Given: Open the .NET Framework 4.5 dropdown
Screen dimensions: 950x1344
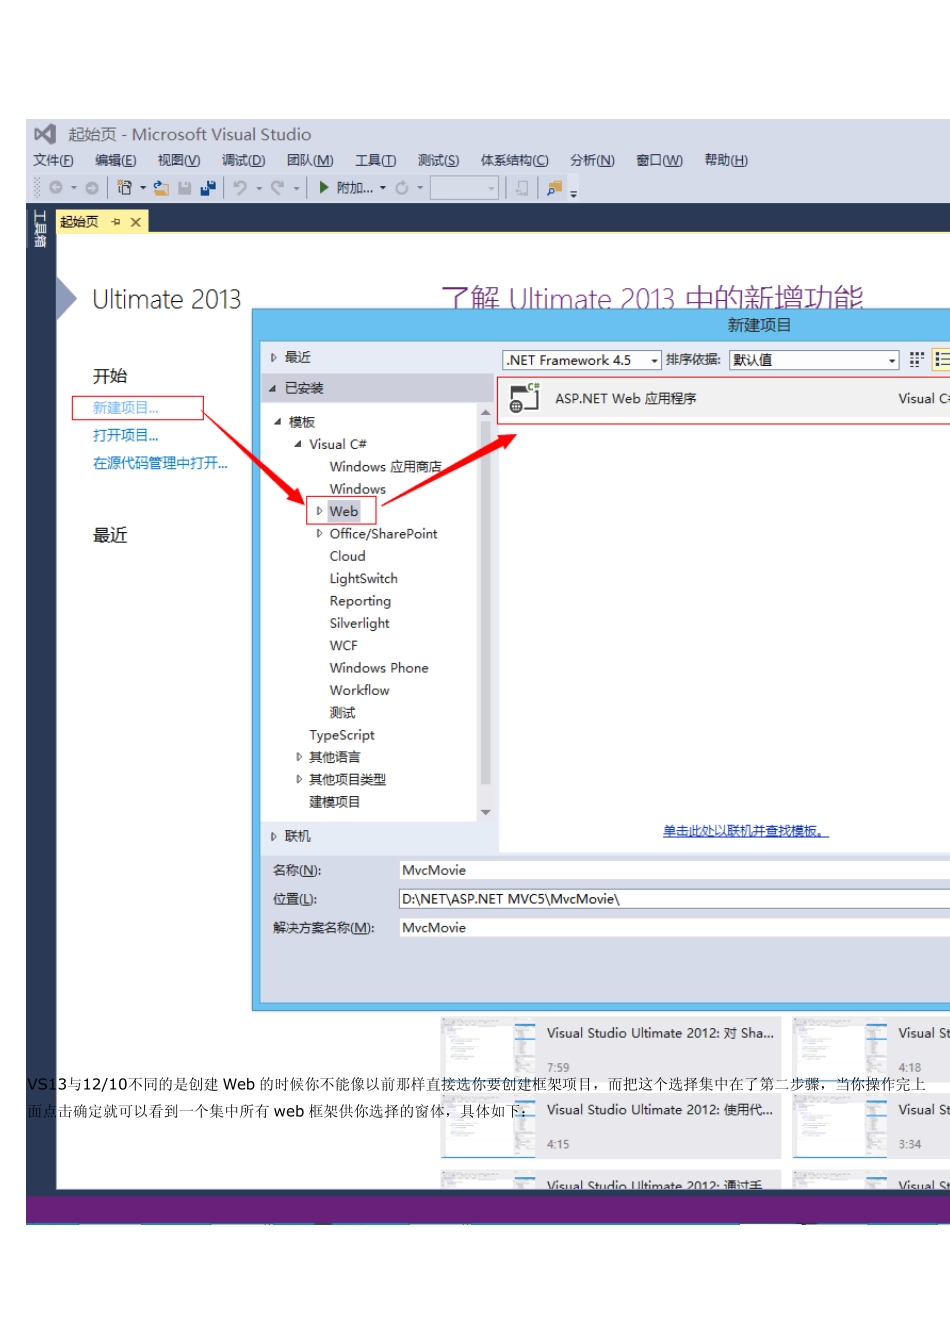Looking at the screenshot, I should [582, 360].
